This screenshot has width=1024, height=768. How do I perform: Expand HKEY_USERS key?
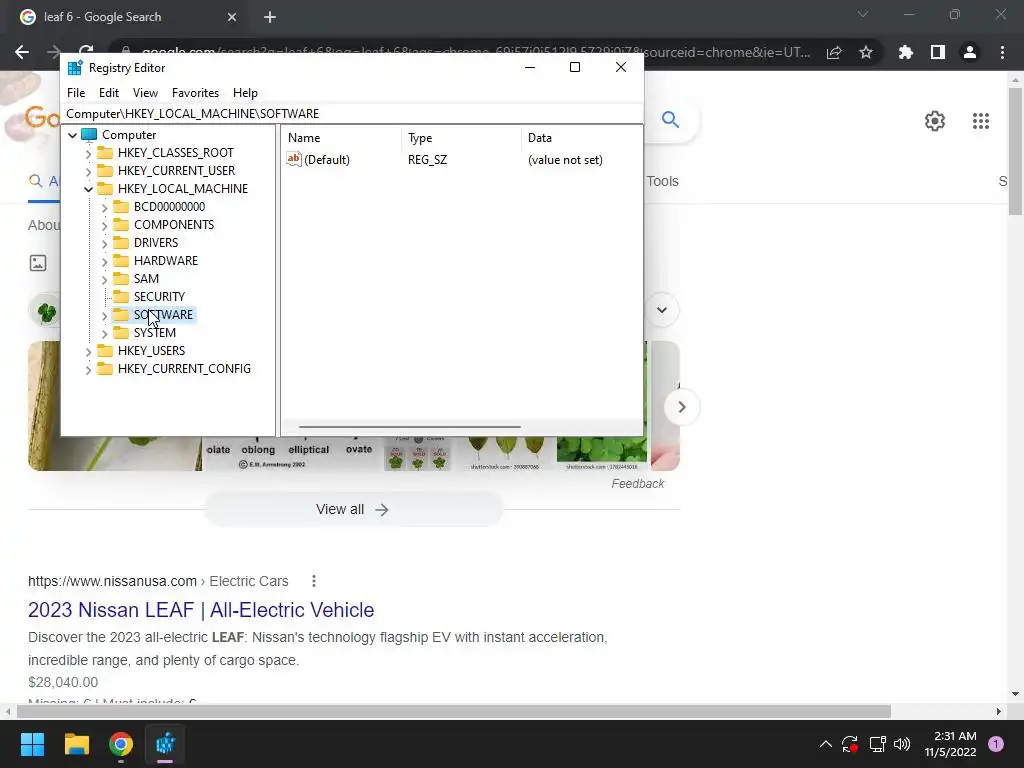[x=88, y=351]
